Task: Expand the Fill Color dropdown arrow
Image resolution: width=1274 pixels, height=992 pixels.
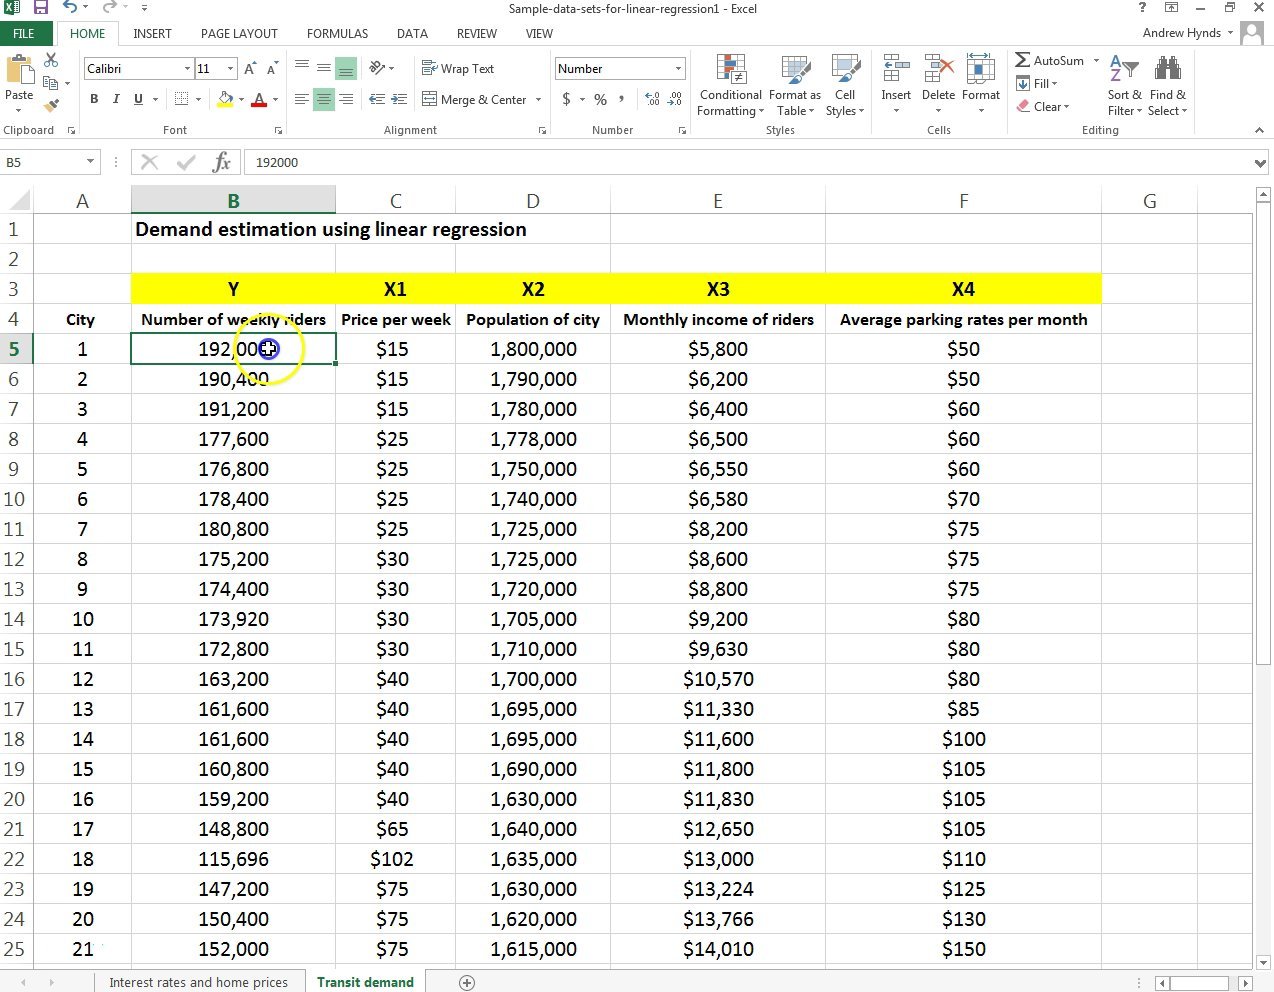Action: 240,101
